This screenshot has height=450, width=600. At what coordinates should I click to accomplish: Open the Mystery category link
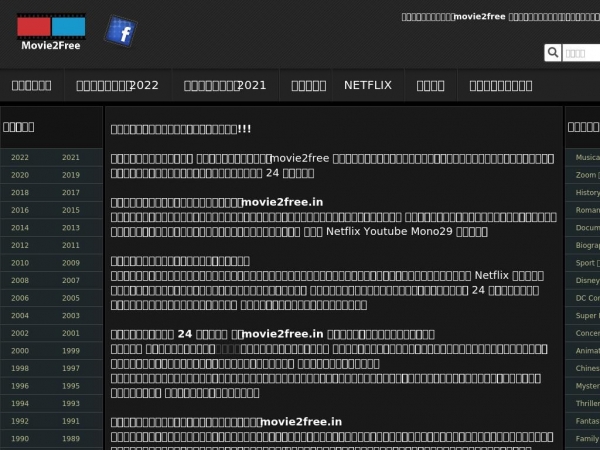587,386
